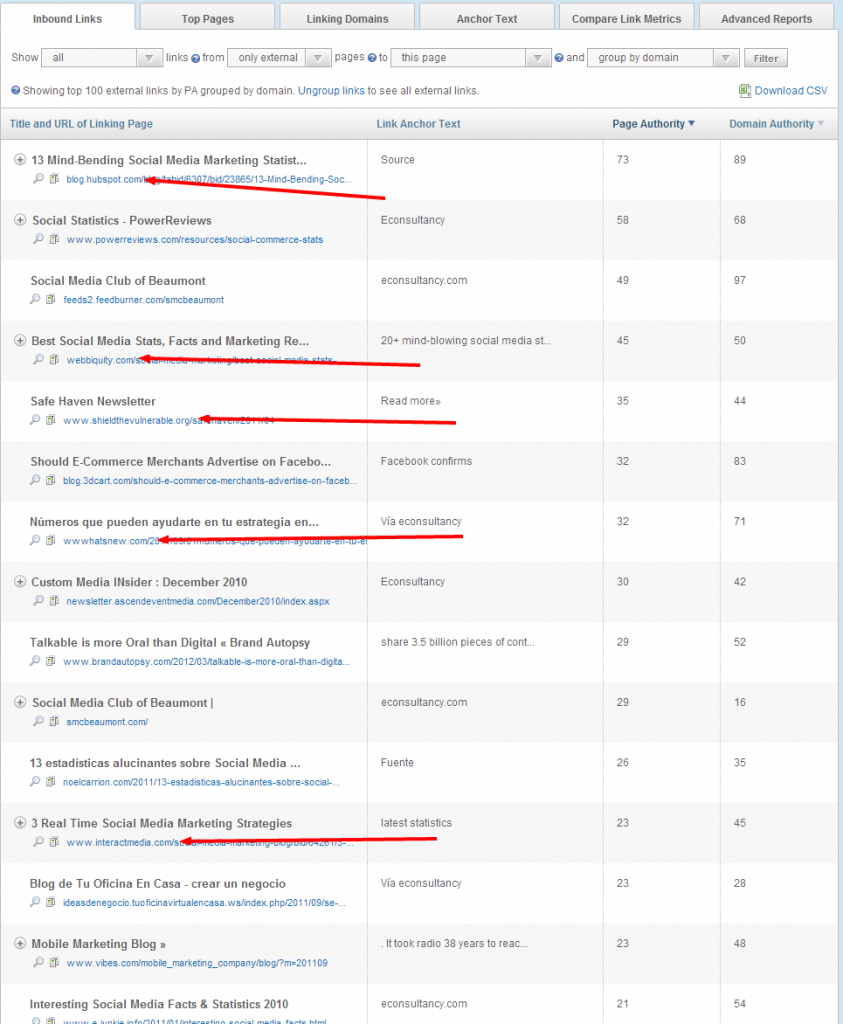Open the 'only external' source dropdown
The width and height of the screenshot is (843, 1024).
[280, 58]
